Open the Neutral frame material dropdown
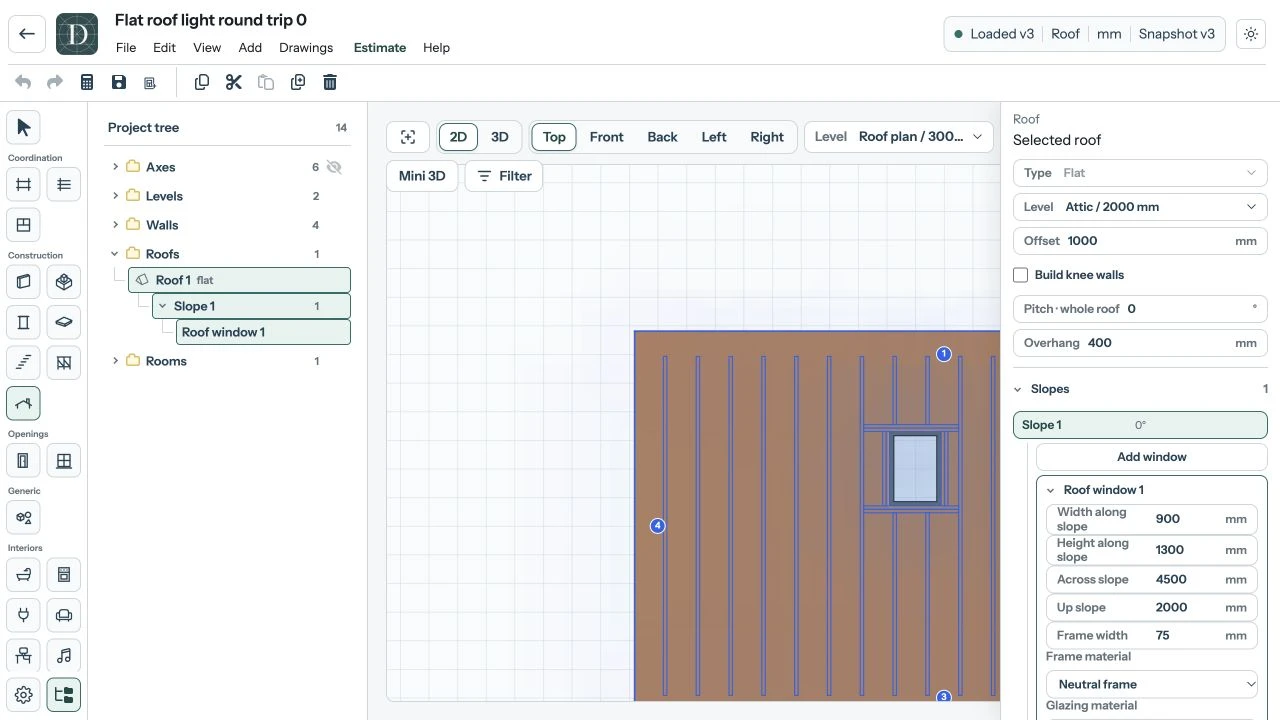1280x720 pixels. pyautogui.click(x=1152, y=684)
